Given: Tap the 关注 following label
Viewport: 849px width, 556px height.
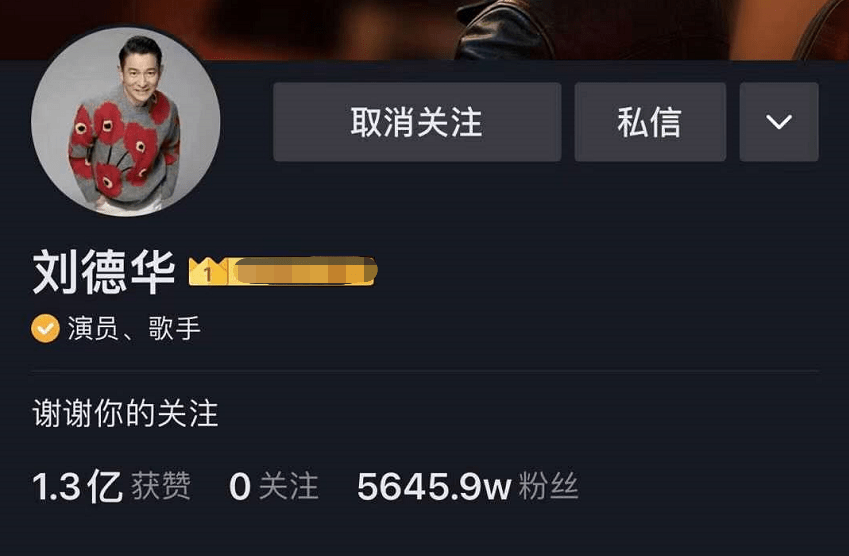Looking at the screenshot, I should pyautogui.click(x=289, y=486).
